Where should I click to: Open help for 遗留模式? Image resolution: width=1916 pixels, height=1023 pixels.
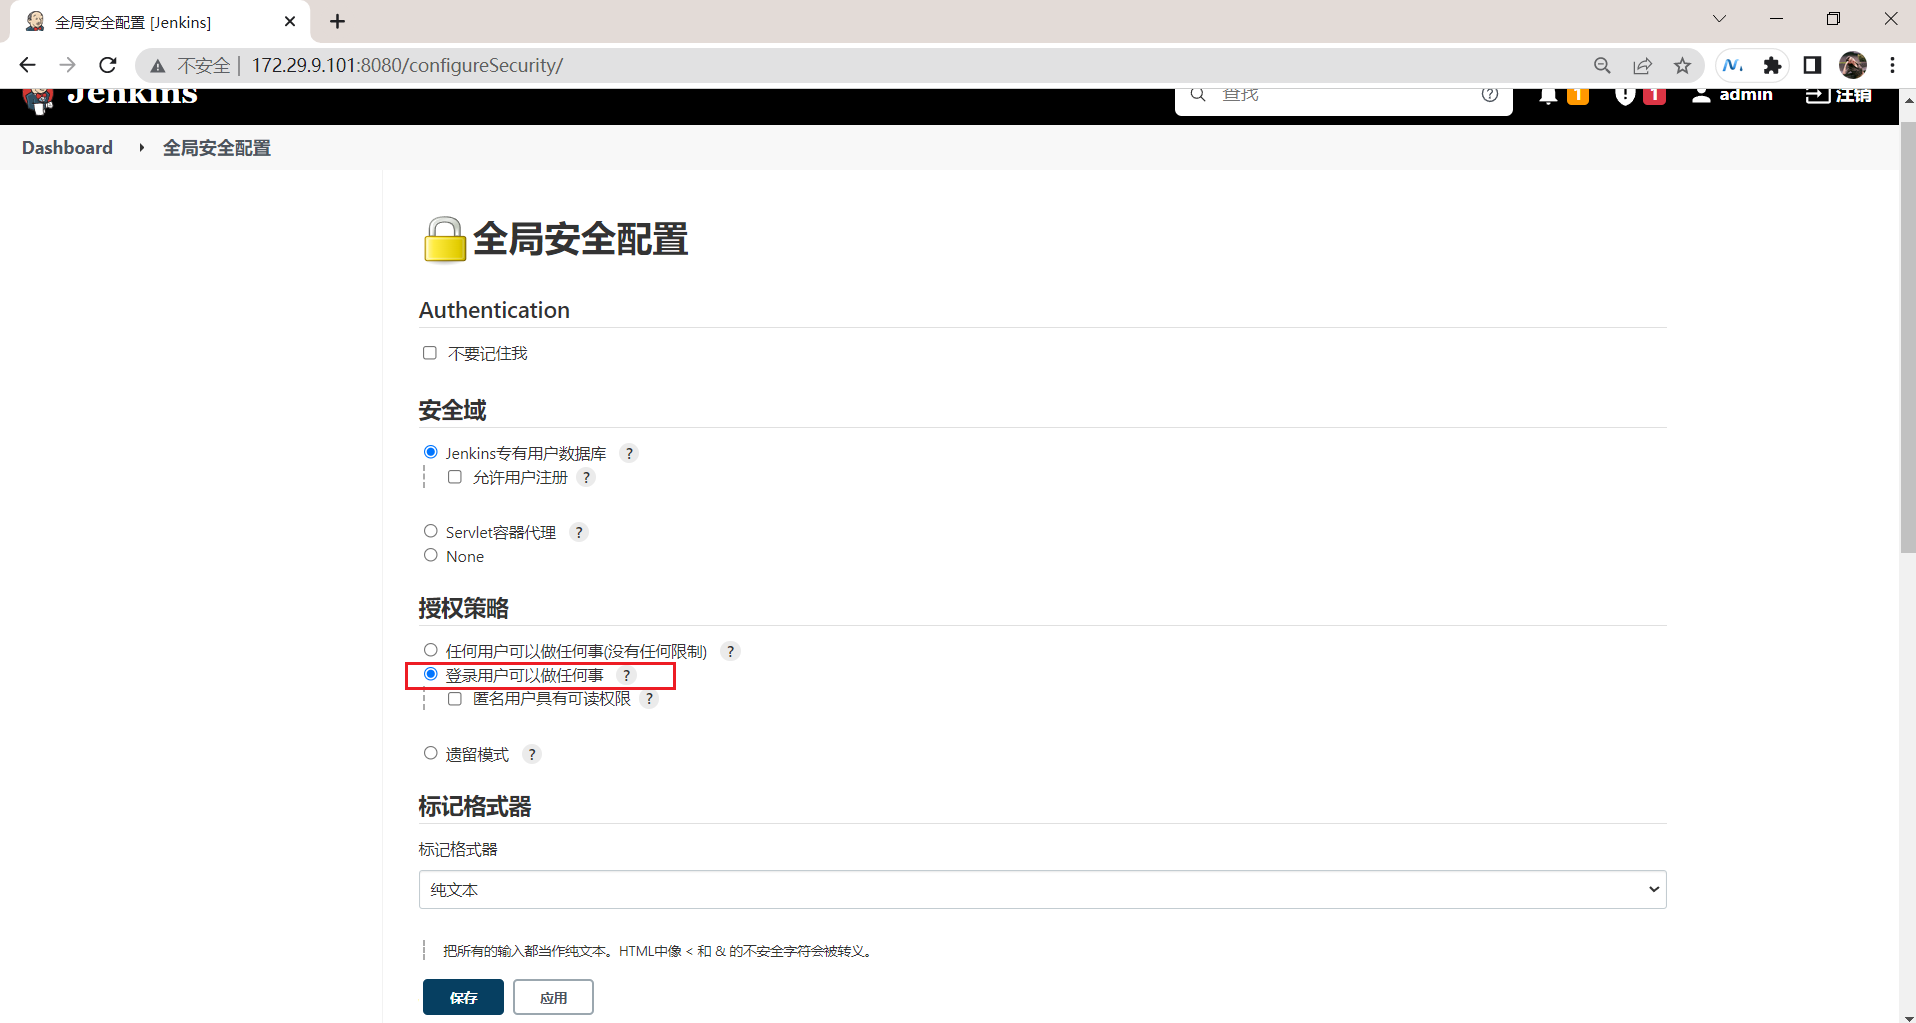(x=532, y=754)
